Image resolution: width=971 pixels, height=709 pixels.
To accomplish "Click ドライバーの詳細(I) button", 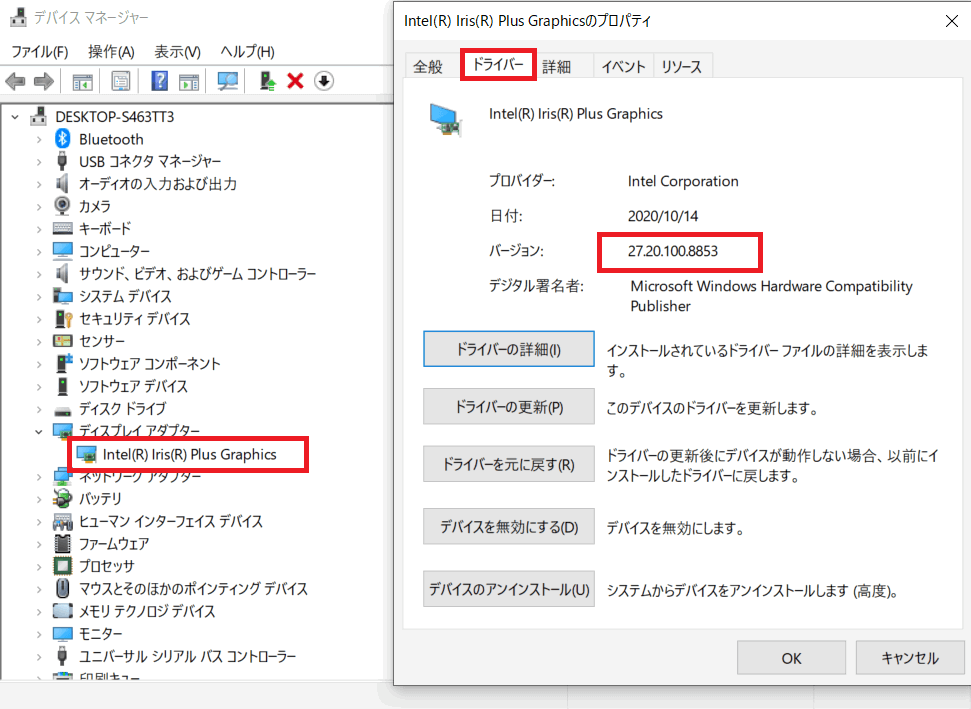I will [509, 350].
